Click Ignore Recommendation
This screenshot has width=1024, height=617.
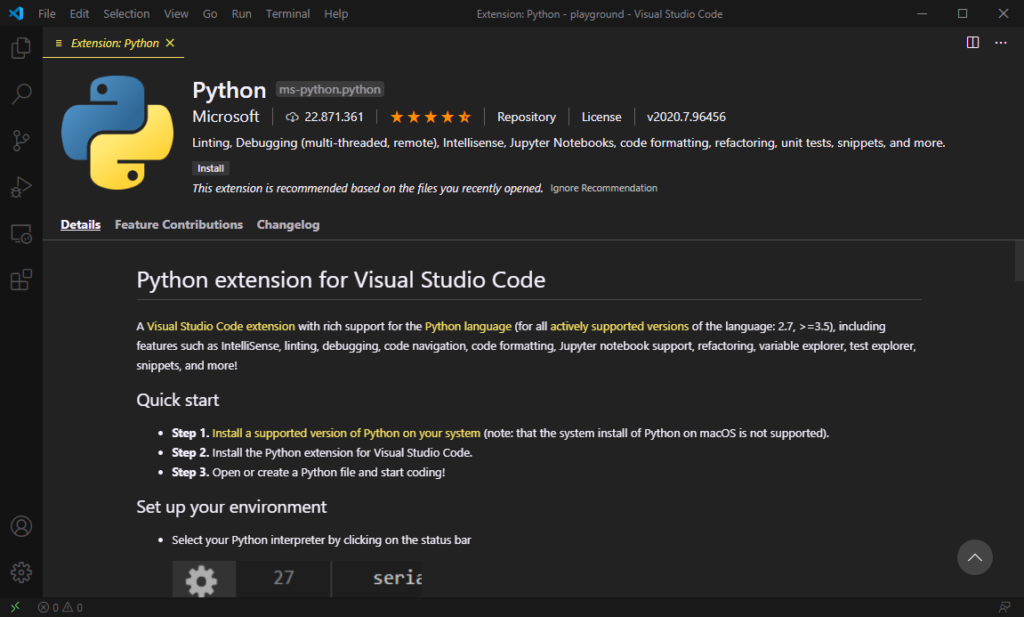tap(604, 187)
